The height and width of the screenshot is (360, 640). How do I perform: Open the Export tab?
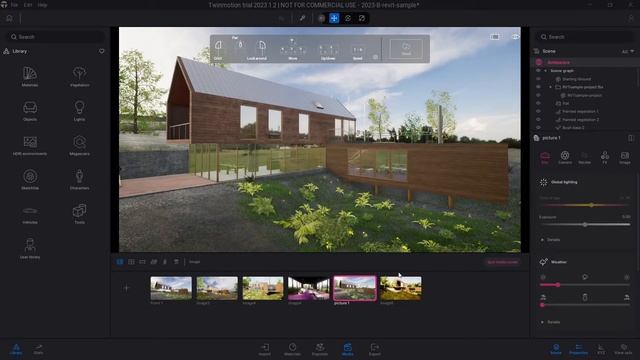point(375,349)
